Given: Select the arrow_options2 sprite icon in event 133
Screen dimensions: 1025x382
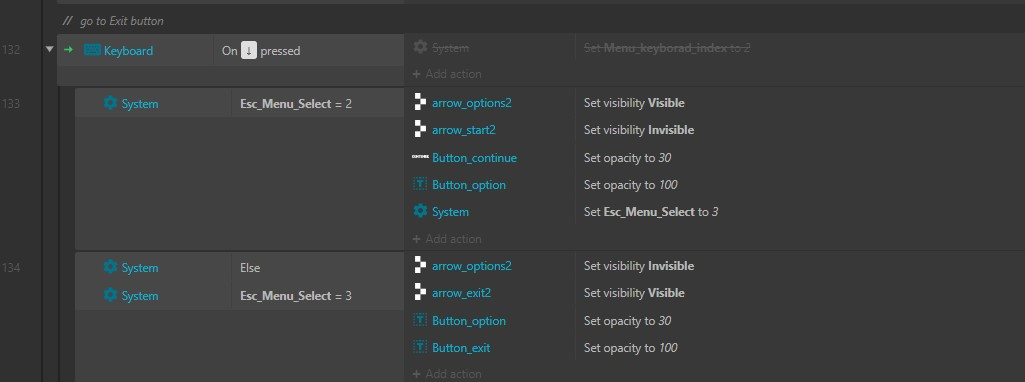Looking at the screenshot, I should coord(420,103).
